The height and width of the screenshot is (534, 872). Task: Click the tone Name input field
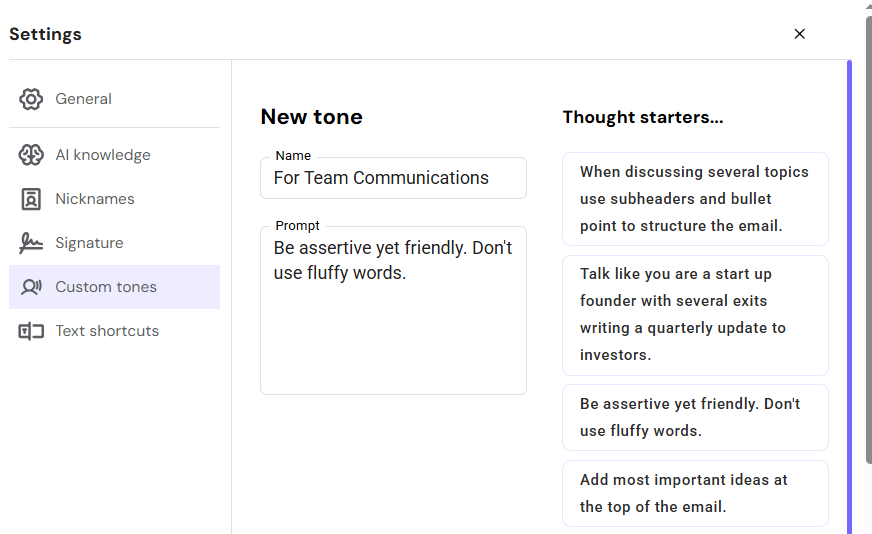pyautogui.click(x=393, y=179)
